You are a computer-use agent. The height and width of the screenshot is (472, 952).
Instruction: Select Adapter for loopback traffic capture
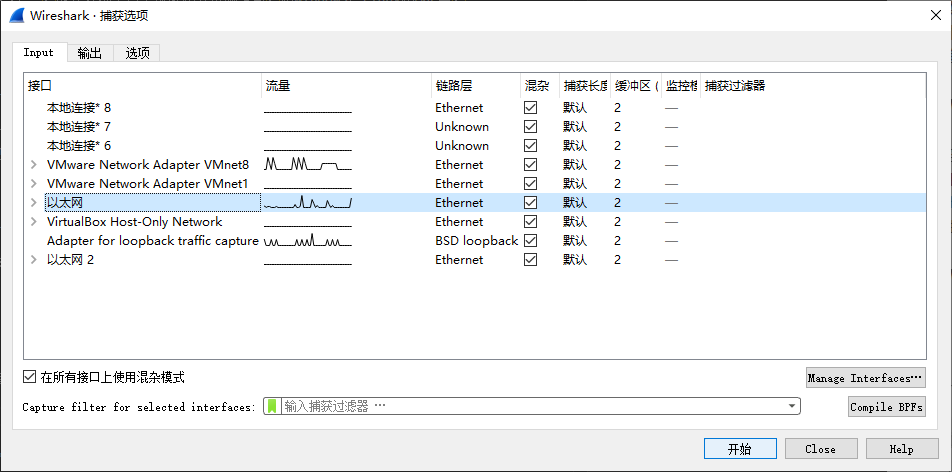153,241
